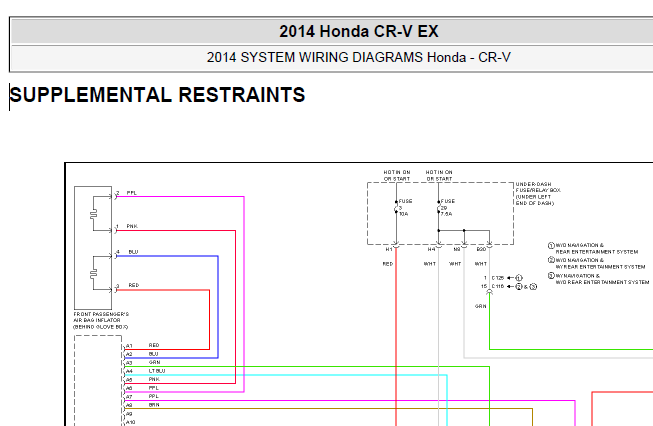This screenshot has width=653, height=426.
Task: Click the 'BLU' wire color on row A2
Action: (153, 354)
